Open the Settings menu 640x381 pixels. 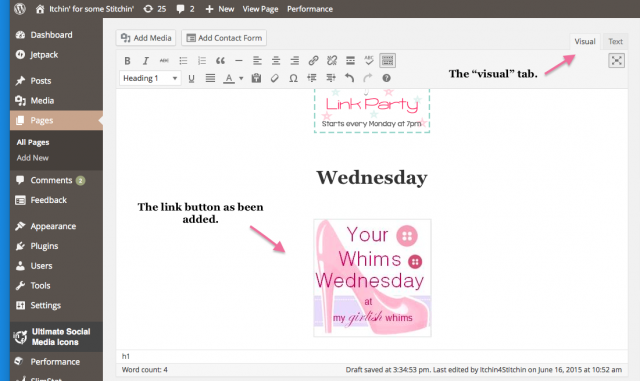(x=56, y=305)
